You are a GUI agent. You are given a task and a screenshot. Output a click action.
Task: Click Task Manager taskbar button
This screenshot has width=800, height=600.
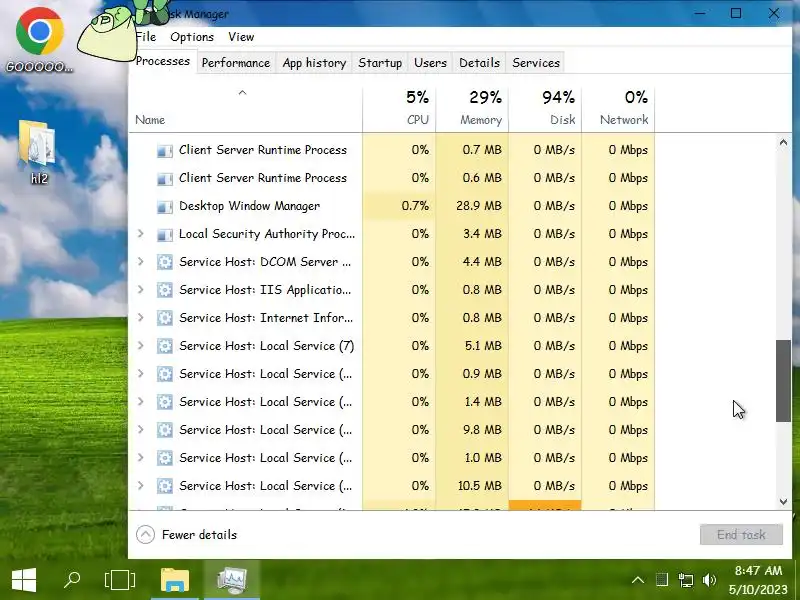click(x=232, y=580)
